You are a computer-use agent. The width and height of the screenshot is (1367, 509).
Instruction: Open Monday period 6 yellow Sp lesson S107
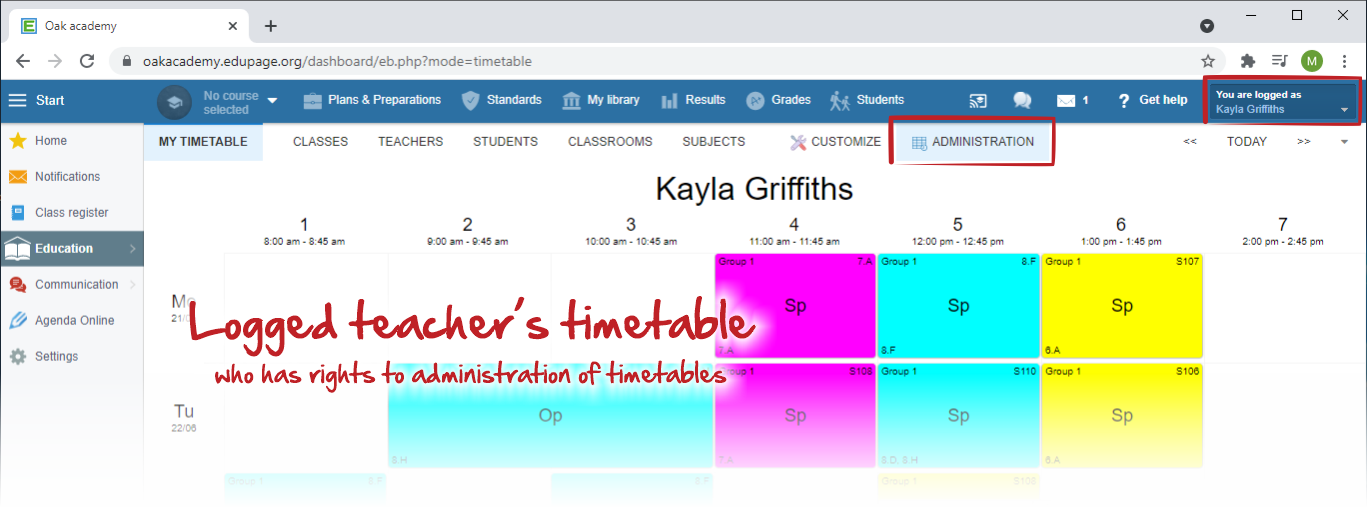pyautogui.click(x=1122, y=306)
